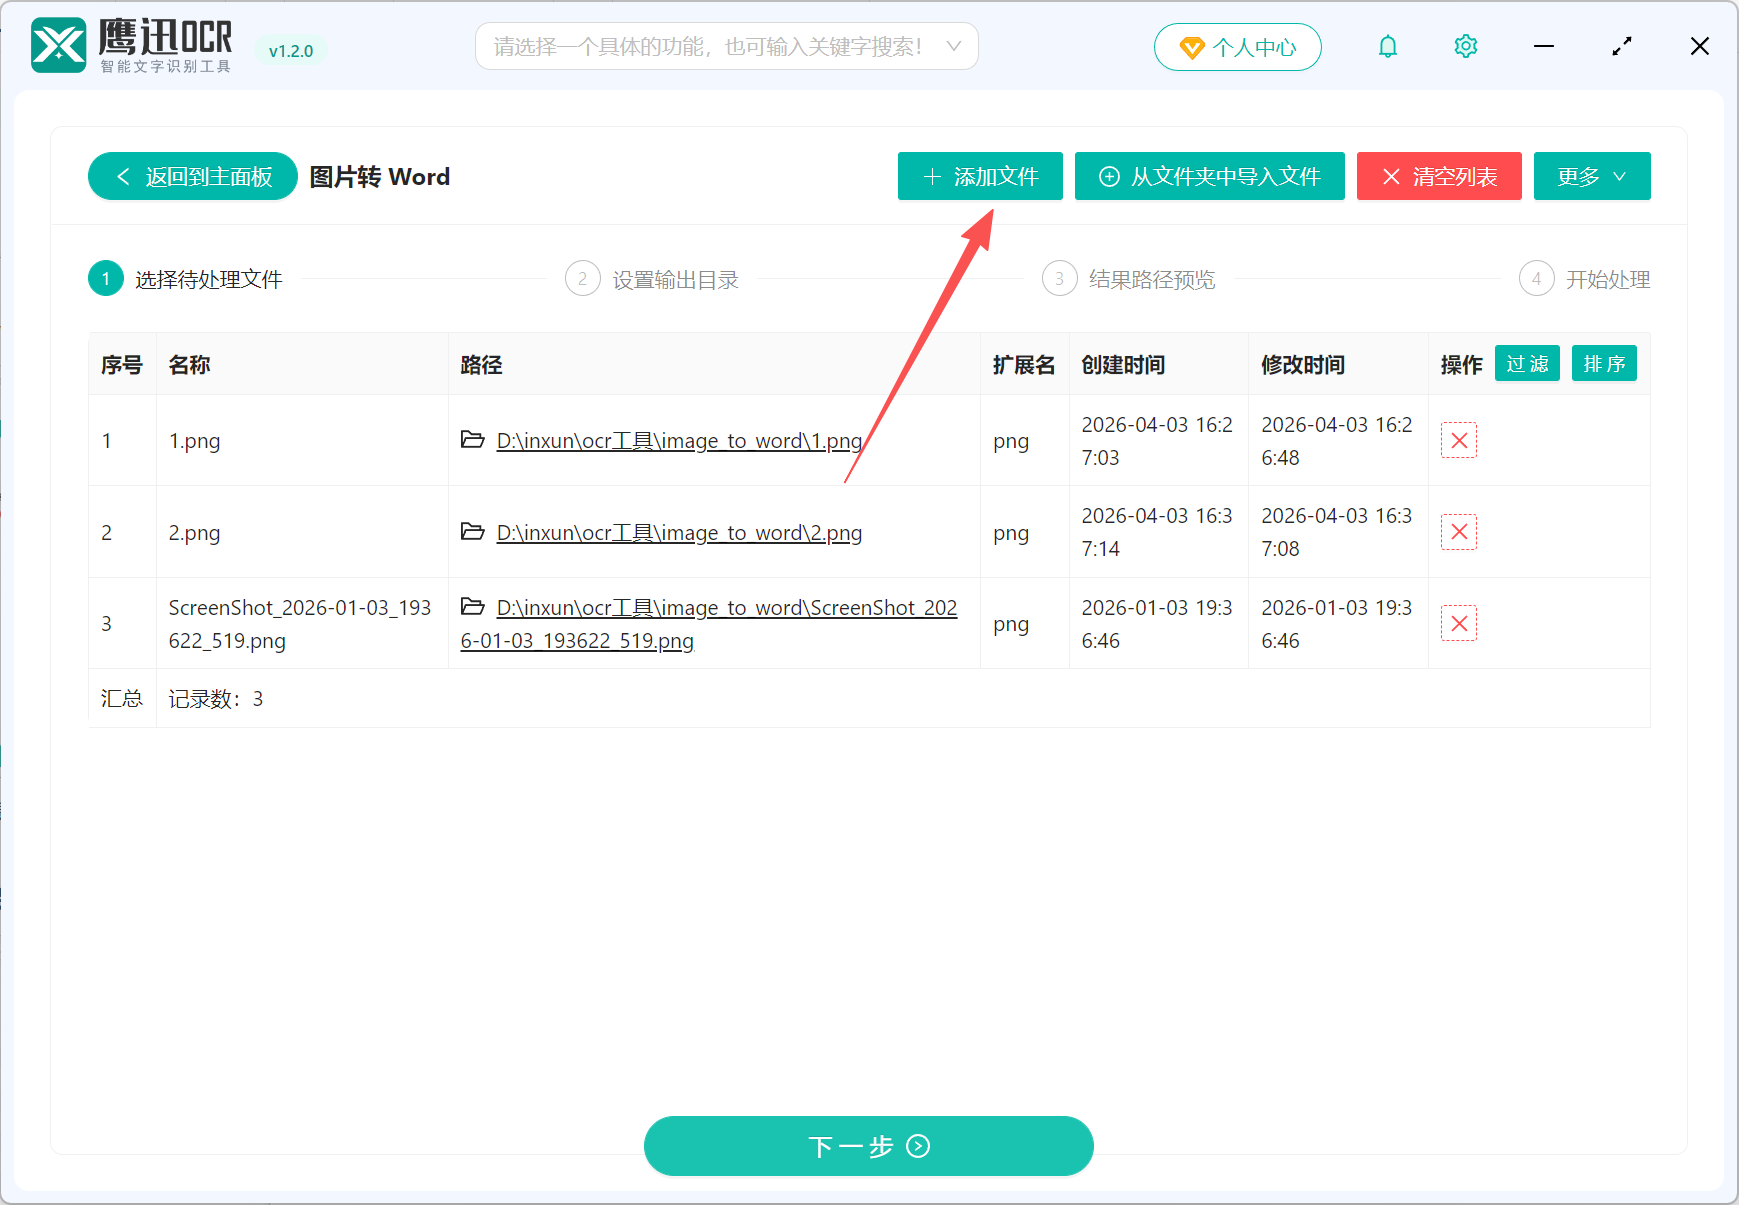Open the 更多 dropdown
The image size is (1739, 1205).
point(1592,176)
